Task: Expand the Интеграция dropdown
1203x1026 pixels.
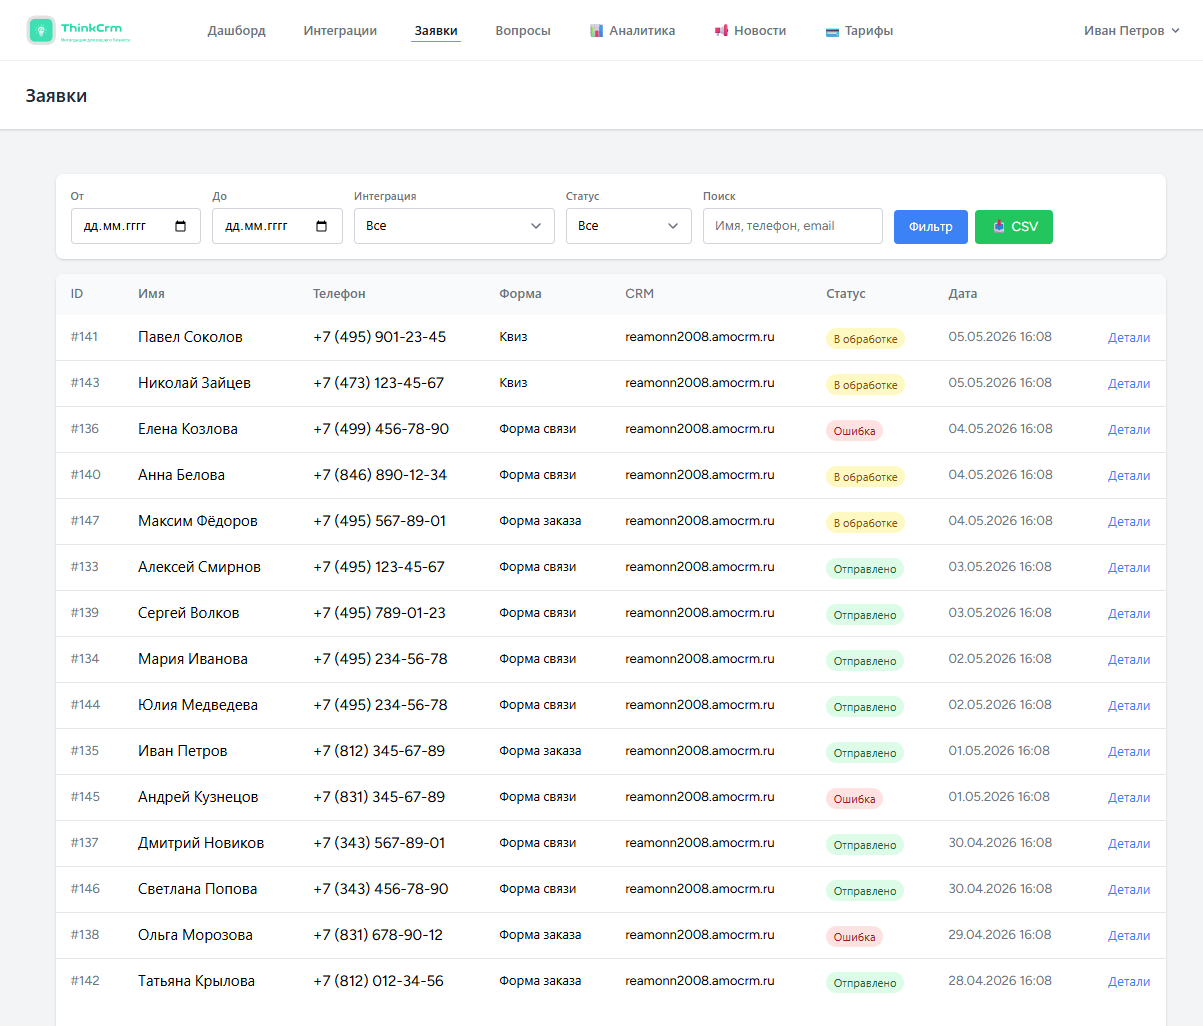Action: pos(454,226)
